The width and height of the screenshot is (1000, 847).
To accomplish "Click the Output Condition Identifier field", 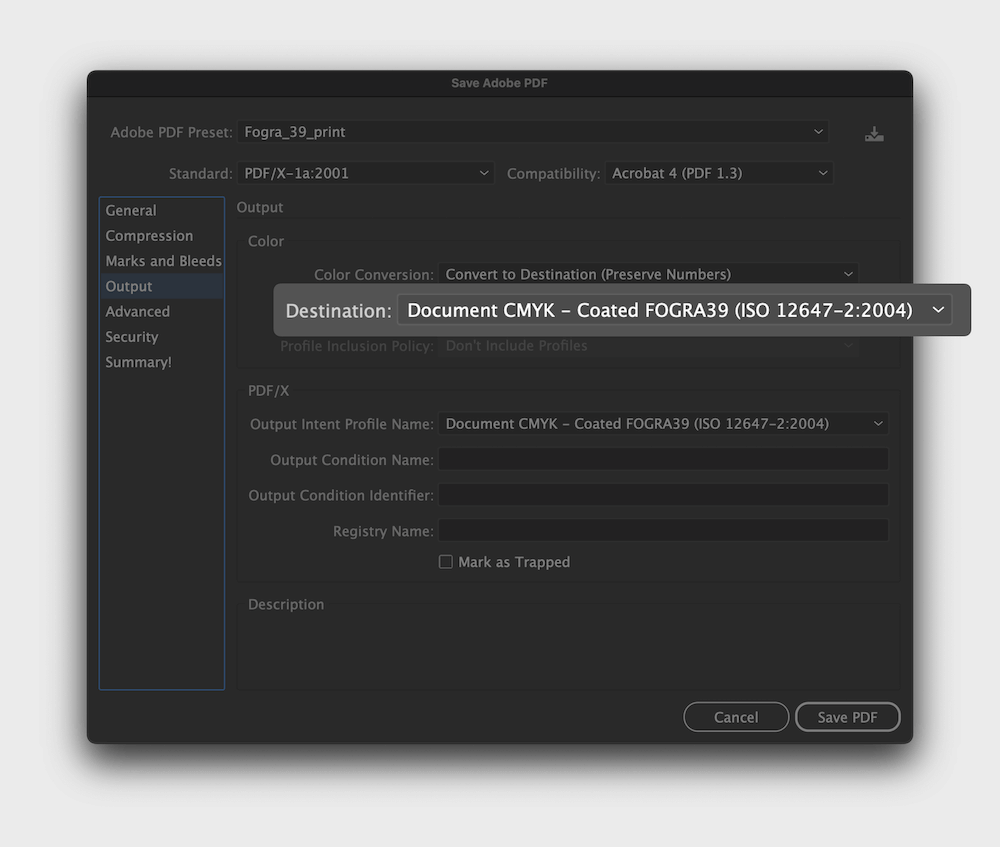I will coord(663,495).
